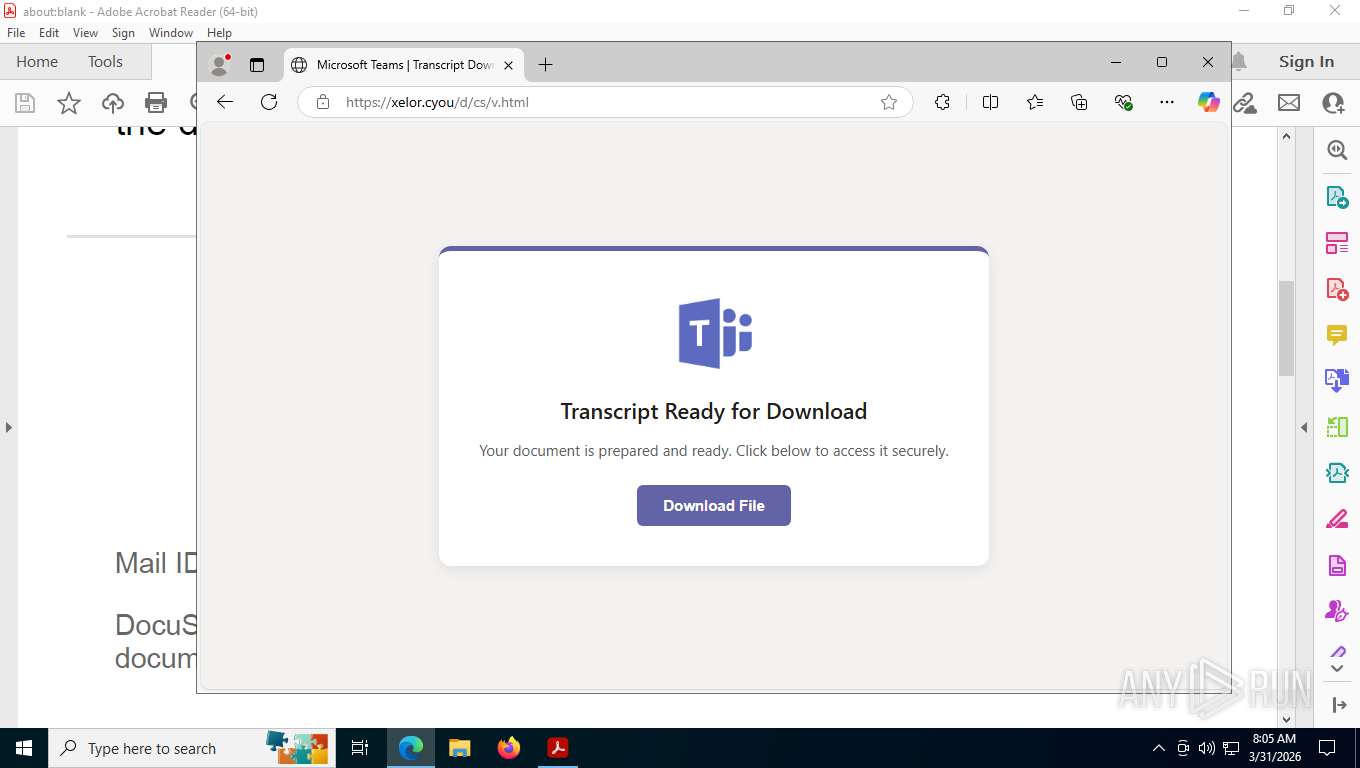The width and height of the screenshot is (1360, 768).
Task: Click Acrobat vertical scrollbar thumb
Action: 1287,328
